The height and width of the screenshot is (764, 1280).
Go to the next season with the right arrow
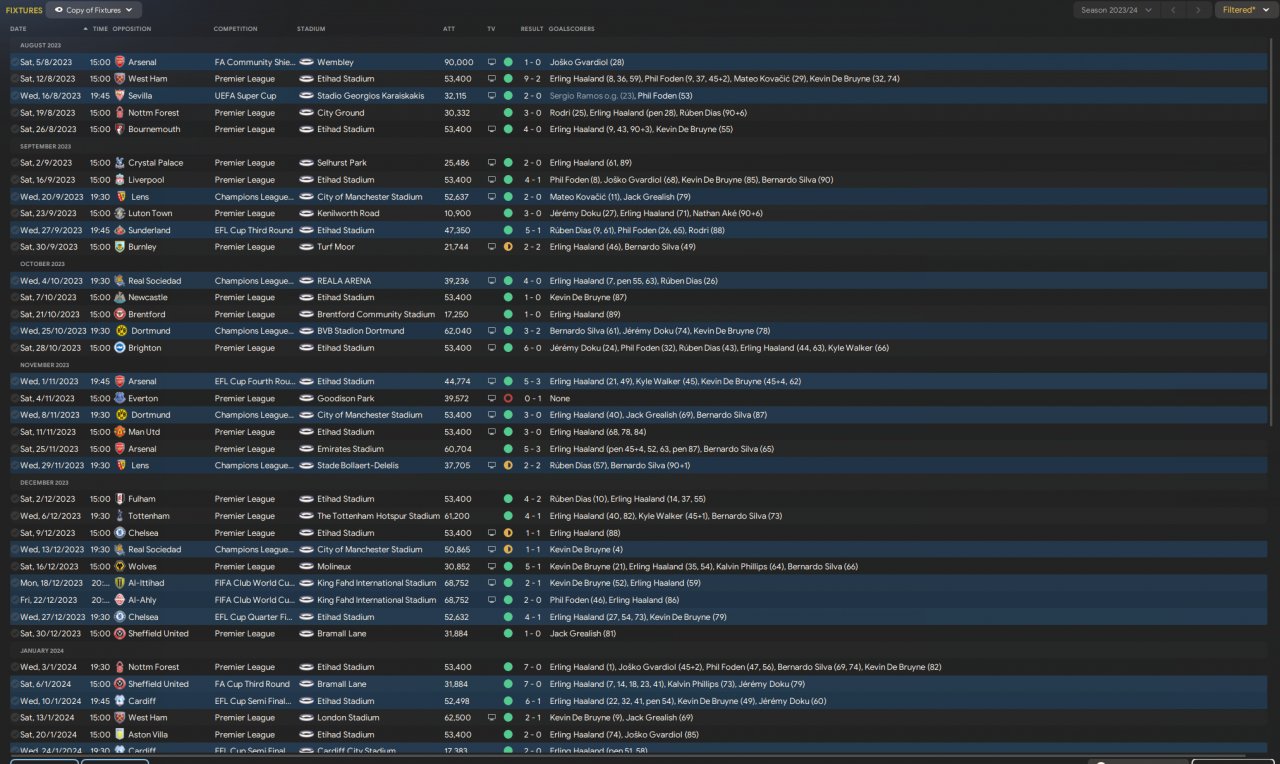(1198, 10)
